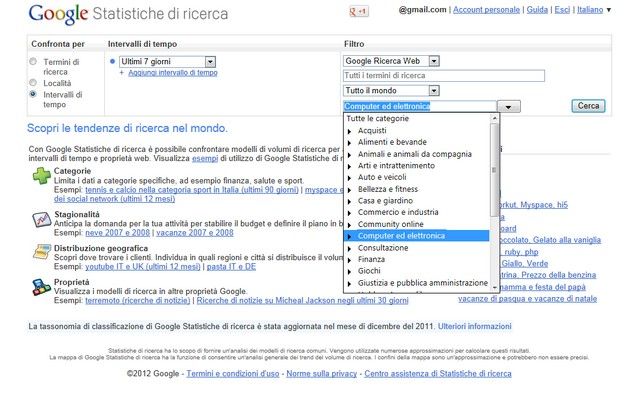Open the vacanze 2007 e 2008 link
The width and height of the screenshot is (625, 394).
pos(195,232)
